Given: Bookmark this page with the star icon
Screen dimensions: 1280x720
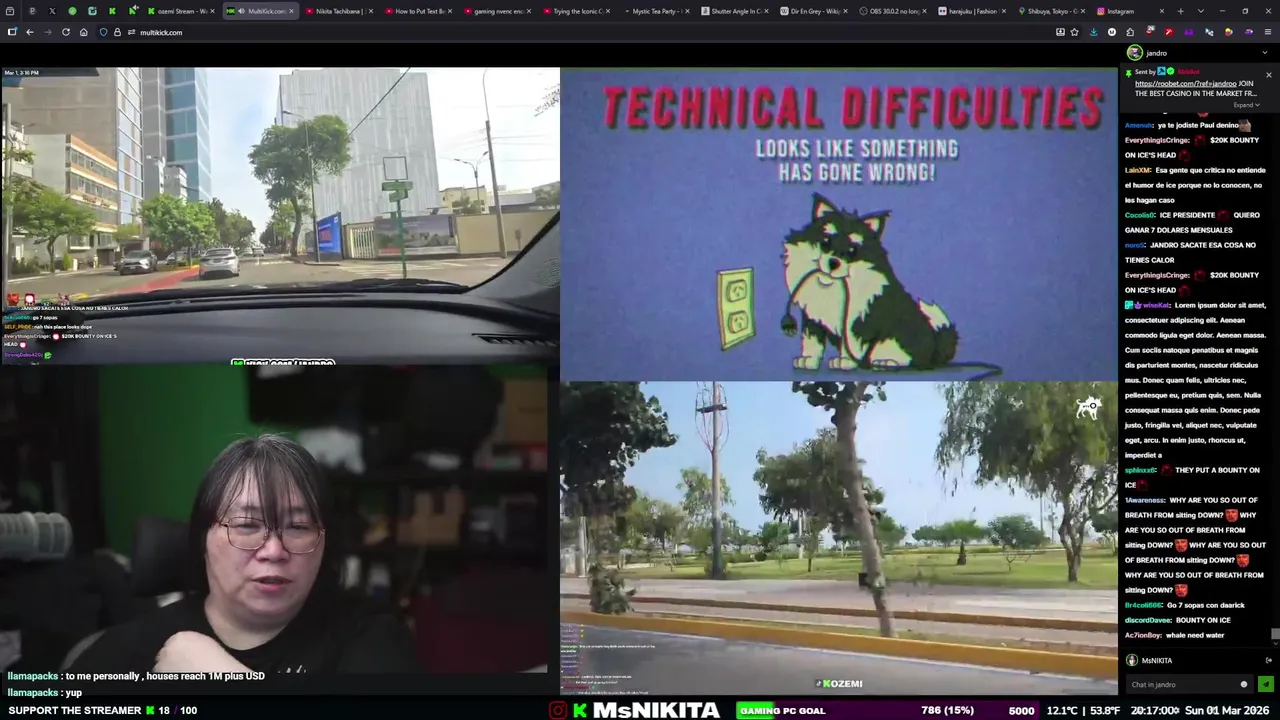Looking at the screenshot, I should click(x=1074, y=32).
